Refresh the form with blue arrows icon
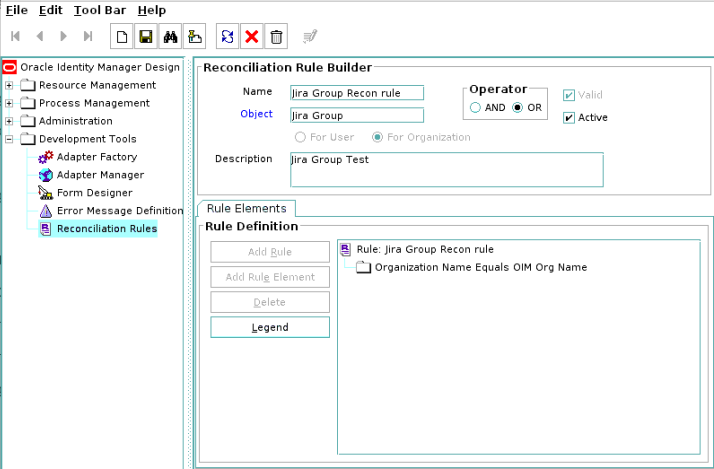The width and height of the screenshot is (714, 469). click(x=227, y=36)
